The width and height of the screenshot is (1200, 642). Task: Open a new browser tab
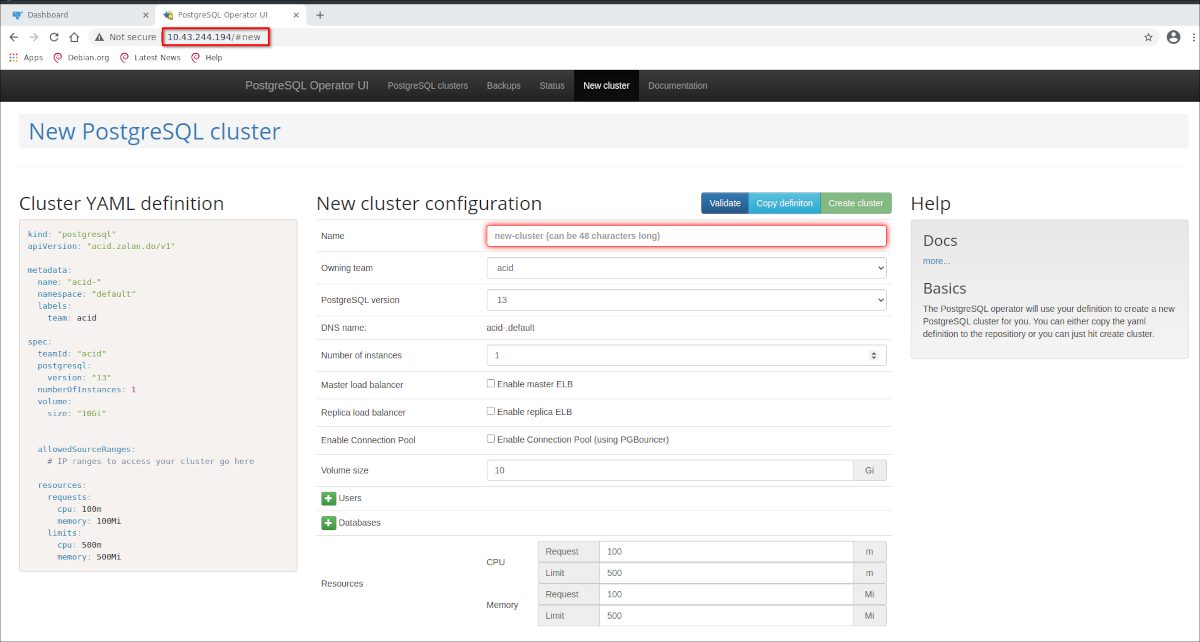320,15
